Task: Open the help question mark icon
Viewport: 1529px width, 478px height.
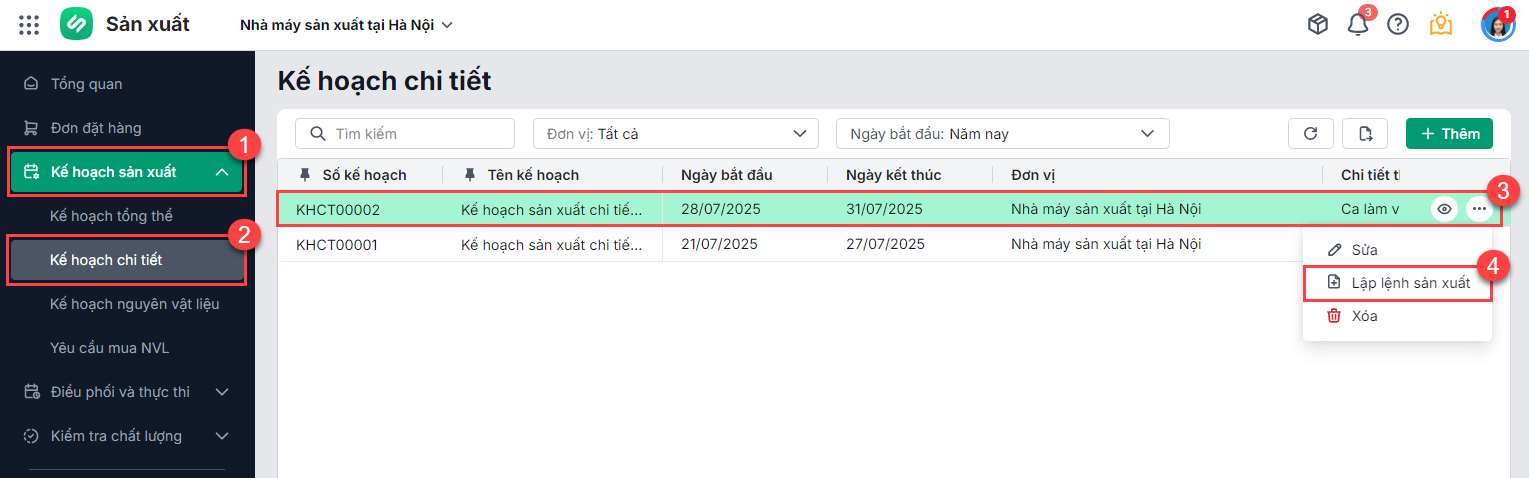Action: click(1398, 25)
